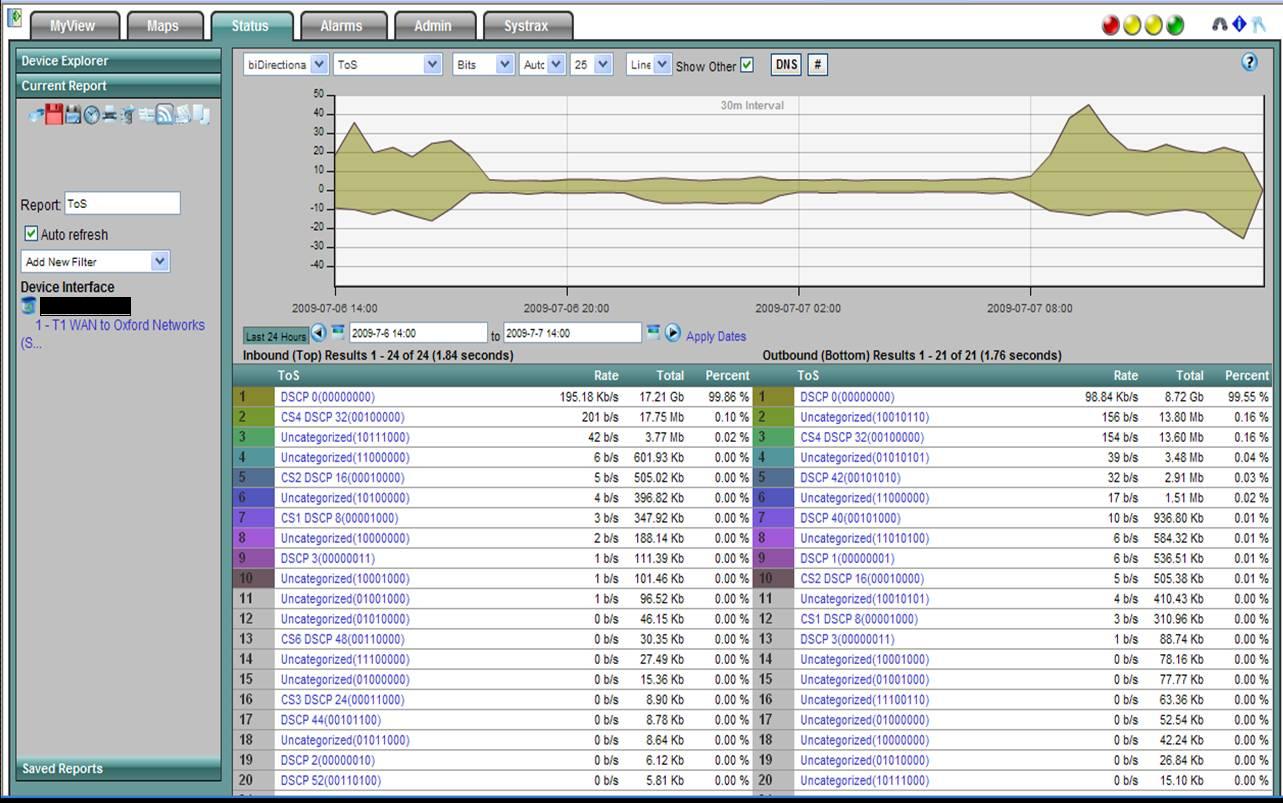
Task: Click the next time period arrow
Action: [672, 333]
